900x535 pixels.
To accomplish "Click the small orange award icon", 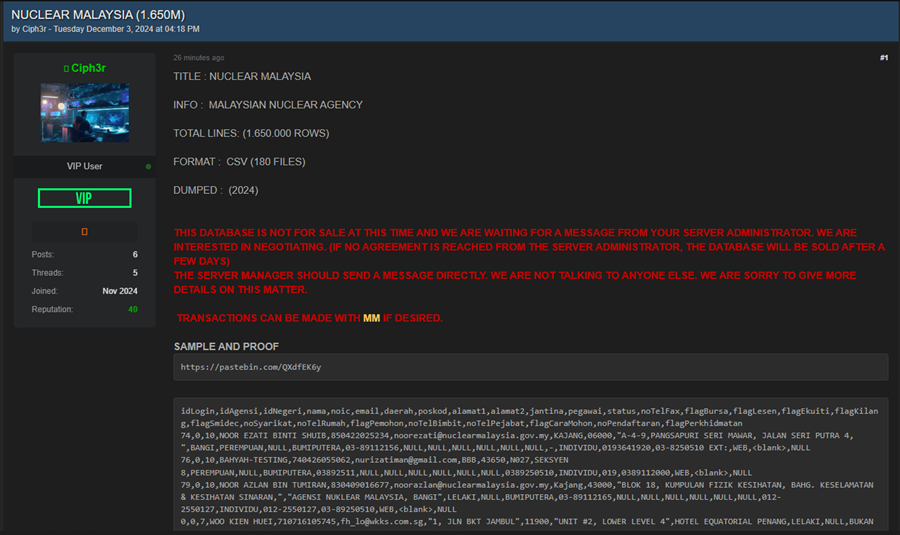I will (x=84, y=231).
